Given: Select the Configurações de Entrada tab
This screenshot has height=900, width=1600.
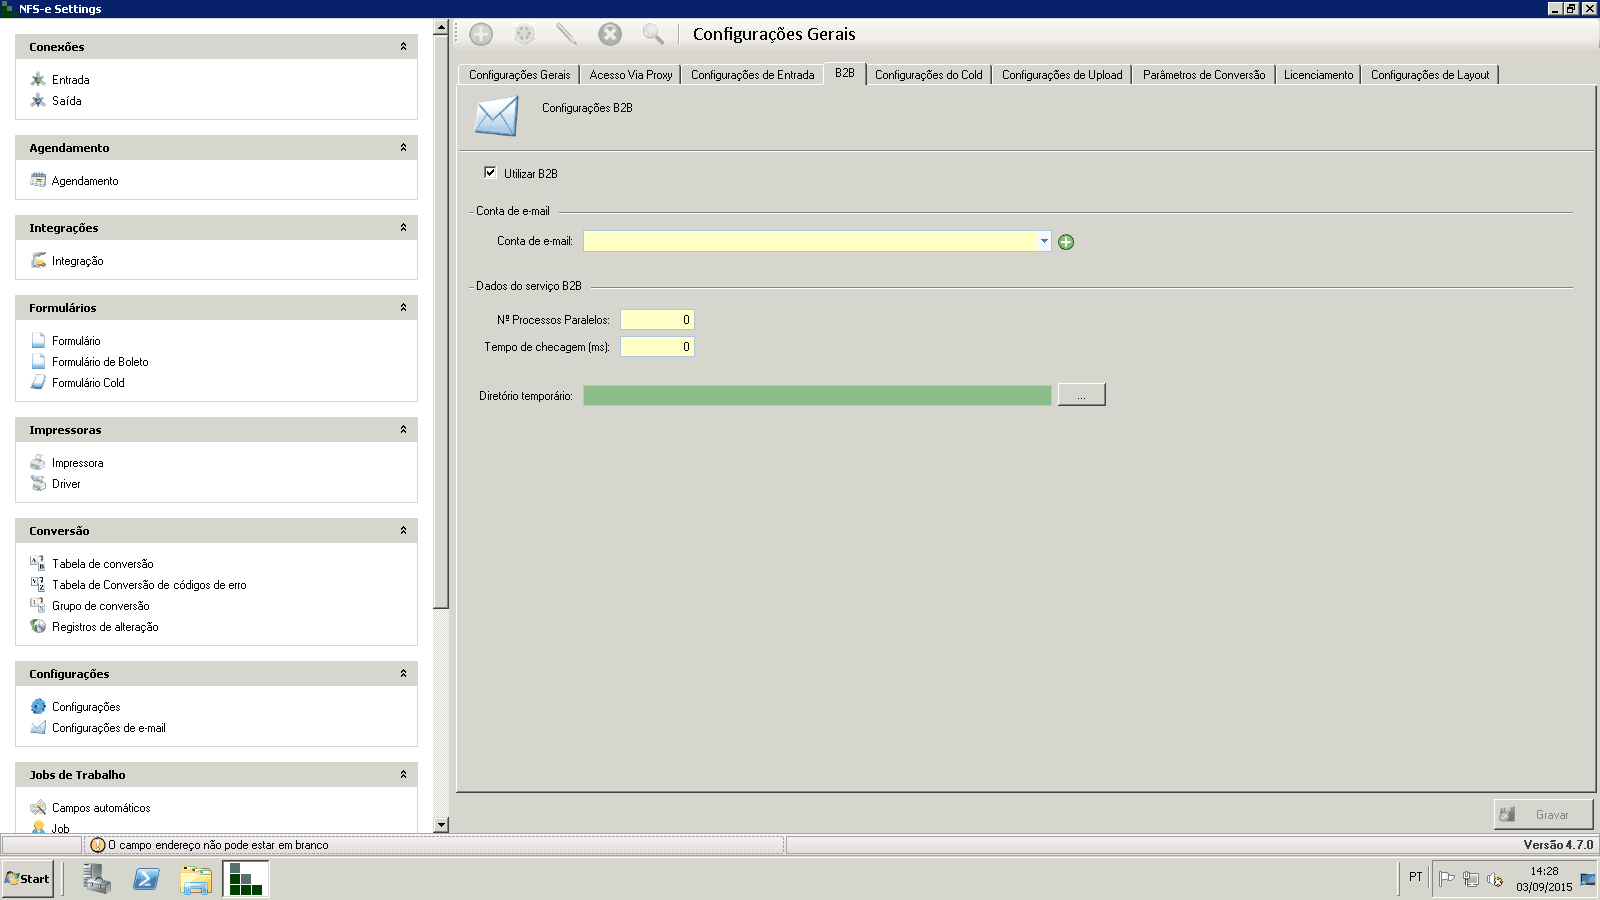Looking at the screenshot, I should pyautogui.click(x=752, y=75).
